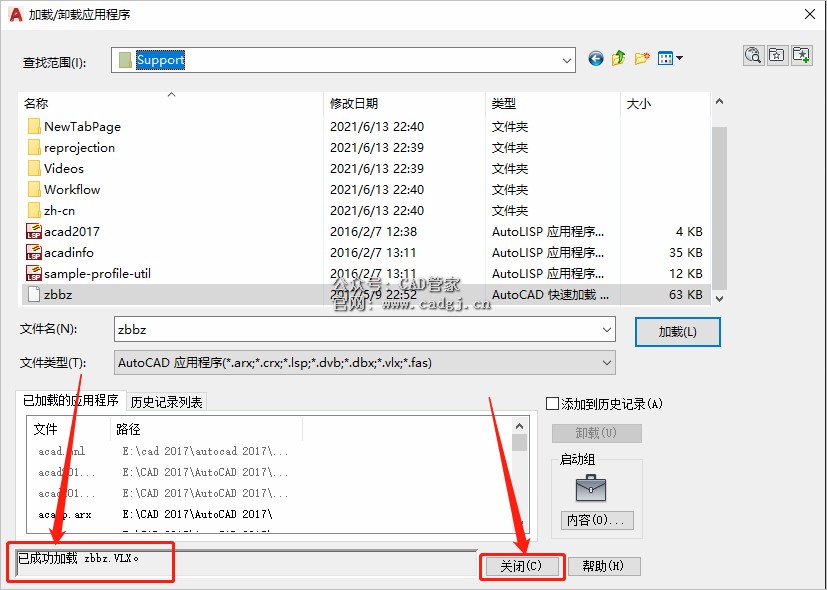This screenshot has width=827, height=590.
Task: Switch to 已加载的应用程序 tab
Action: 71,401
